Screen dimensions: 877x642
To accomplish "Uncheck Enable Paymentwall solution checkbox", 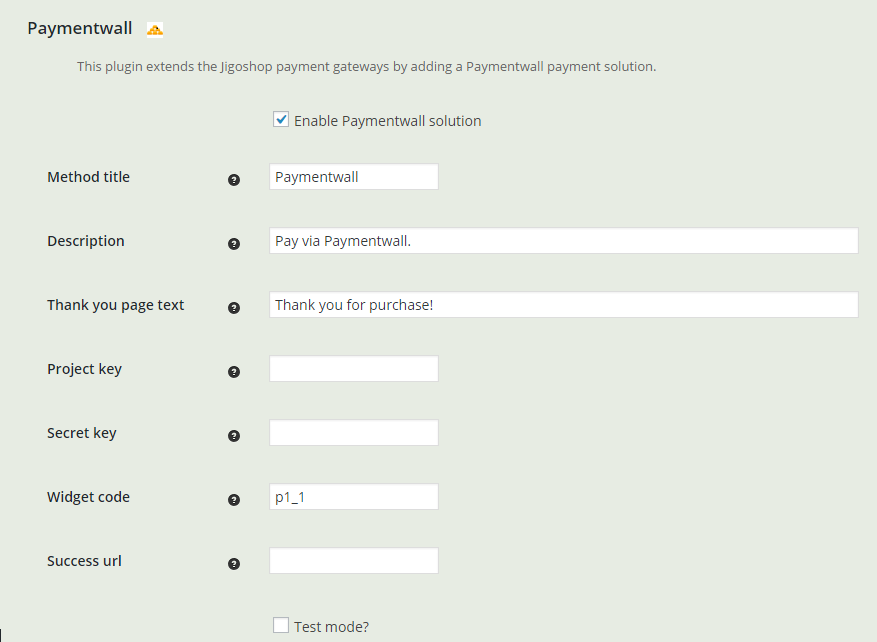I will coord(281,119).
